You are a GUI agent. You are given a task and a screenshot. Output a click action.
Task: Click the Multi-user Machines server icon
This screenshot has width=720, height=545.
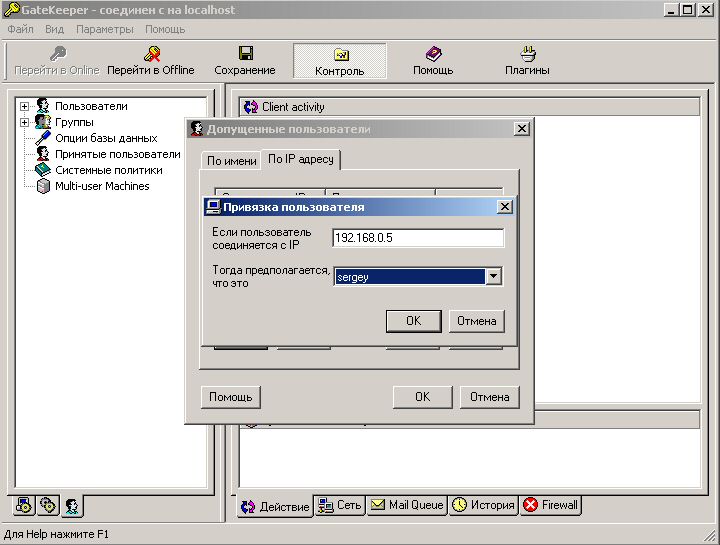43,186
